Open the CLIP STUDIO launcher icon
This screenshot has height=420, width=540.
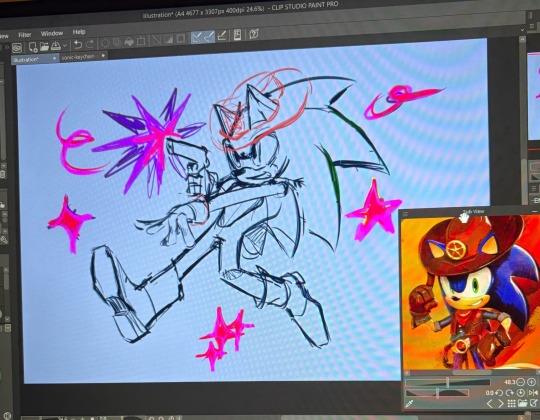pyautogui.click(x=17, y=47)
